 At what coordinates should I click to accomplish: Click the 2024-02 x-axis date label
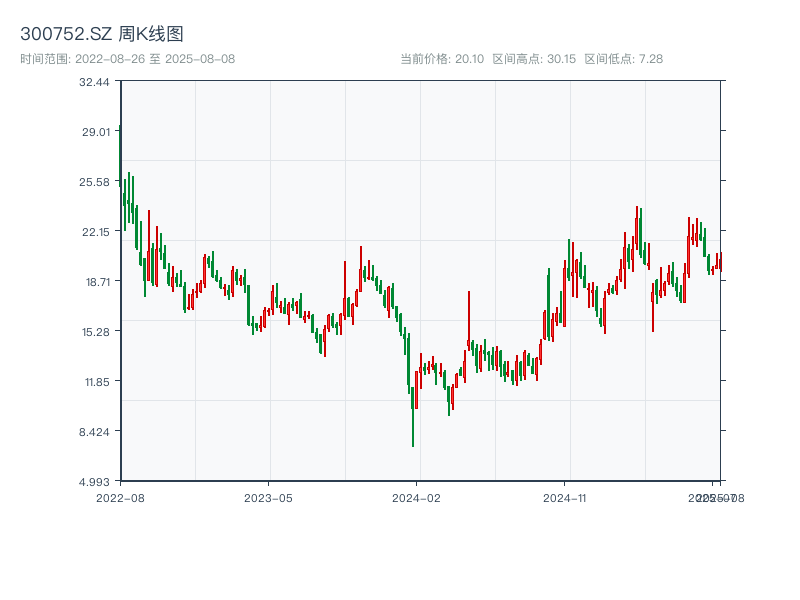[x=416, y=497]
